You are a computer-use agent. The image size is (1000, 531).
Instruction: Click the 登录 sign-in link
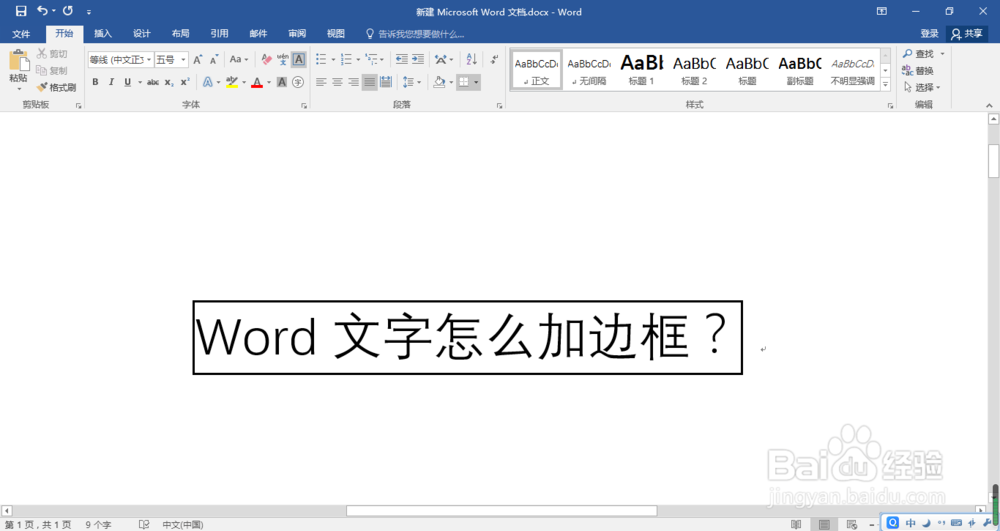(929, 34)
